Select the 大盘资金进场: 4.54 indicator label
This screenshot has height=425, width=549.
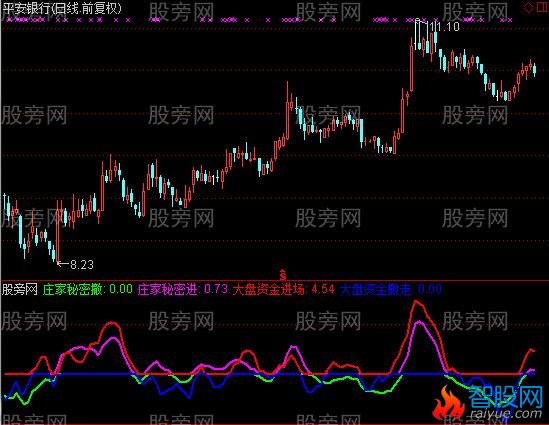coord(284,290)
